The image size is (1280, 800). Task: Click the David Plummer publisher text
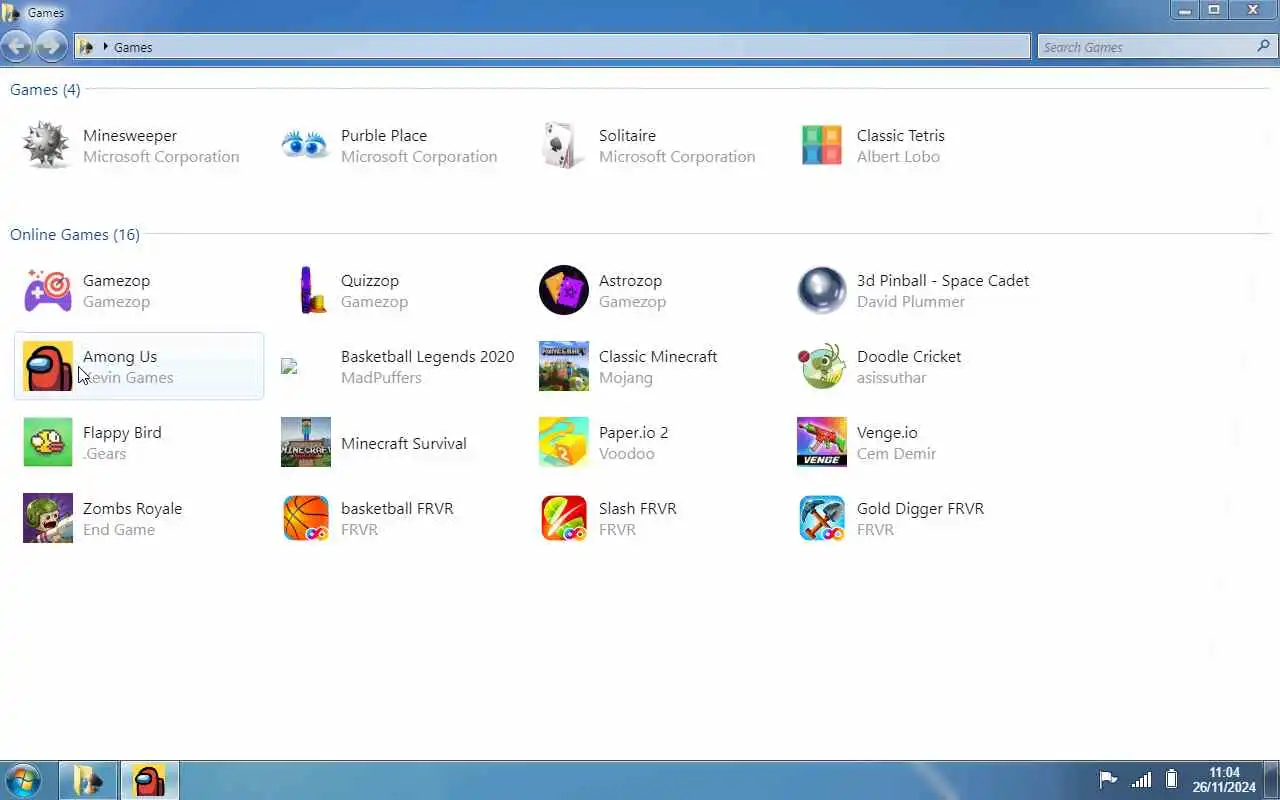(911, 302)
